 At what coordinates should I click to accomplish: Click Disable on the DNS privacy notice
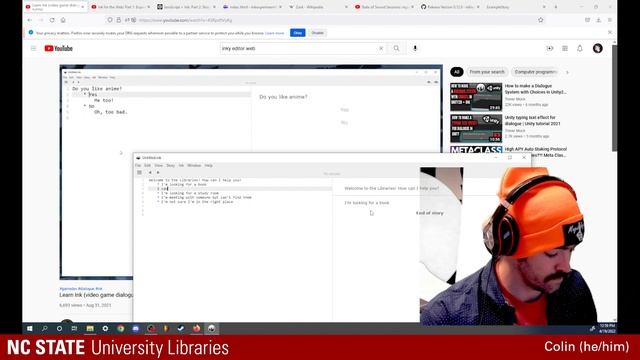pyautogui.click(x=318, y=33)
